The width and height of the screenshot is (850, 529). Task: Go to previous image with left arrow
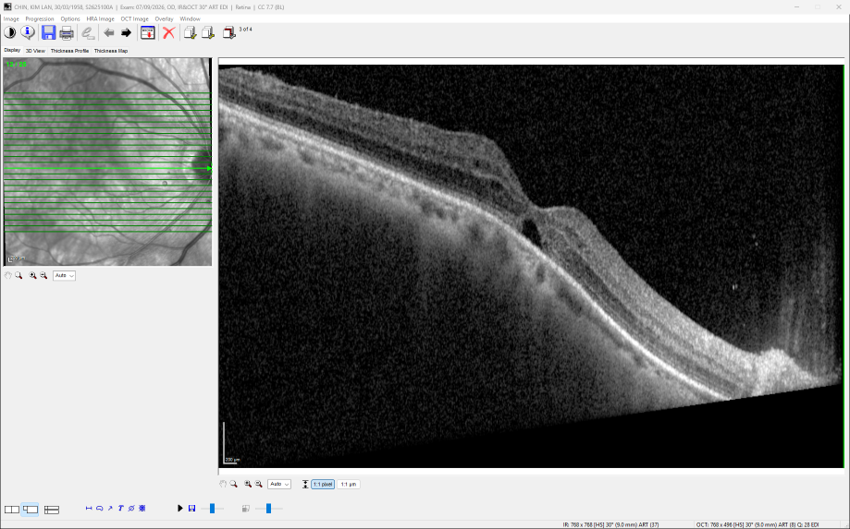pos(109,33)
